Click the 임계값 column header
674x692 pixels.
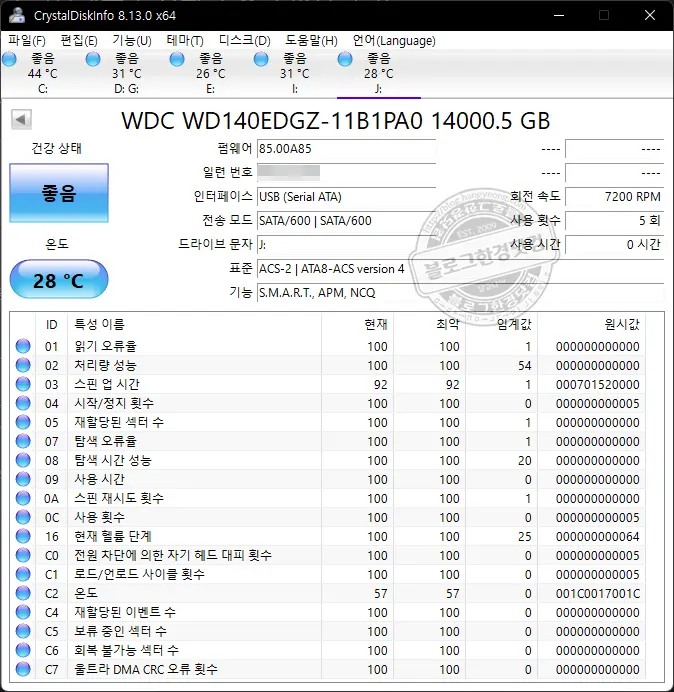pos(501,324)
